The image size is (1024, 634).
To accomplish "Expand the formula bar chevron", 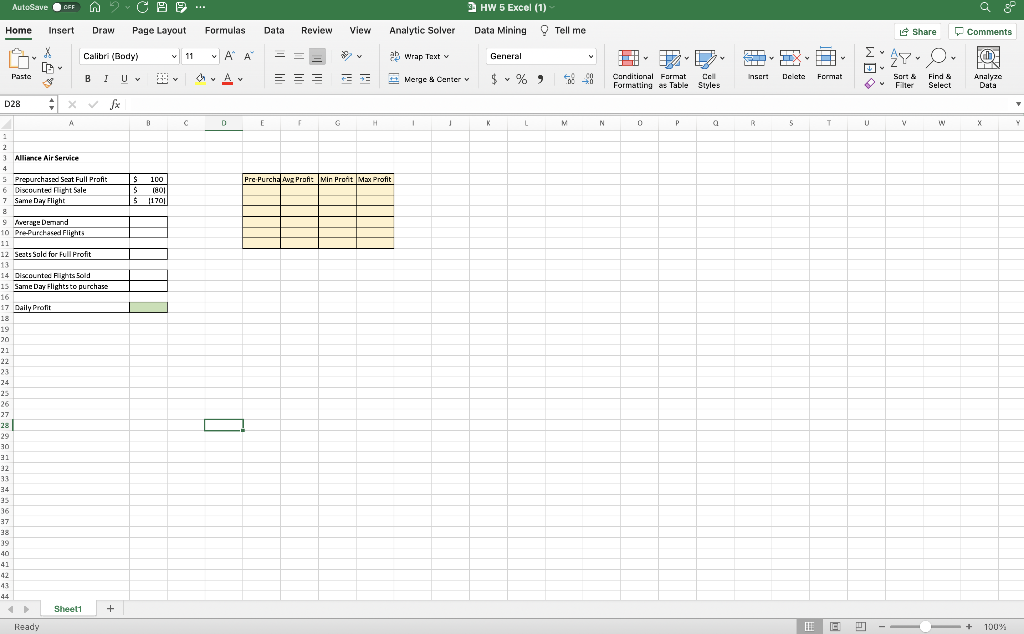I will (x=1017, y=104).
